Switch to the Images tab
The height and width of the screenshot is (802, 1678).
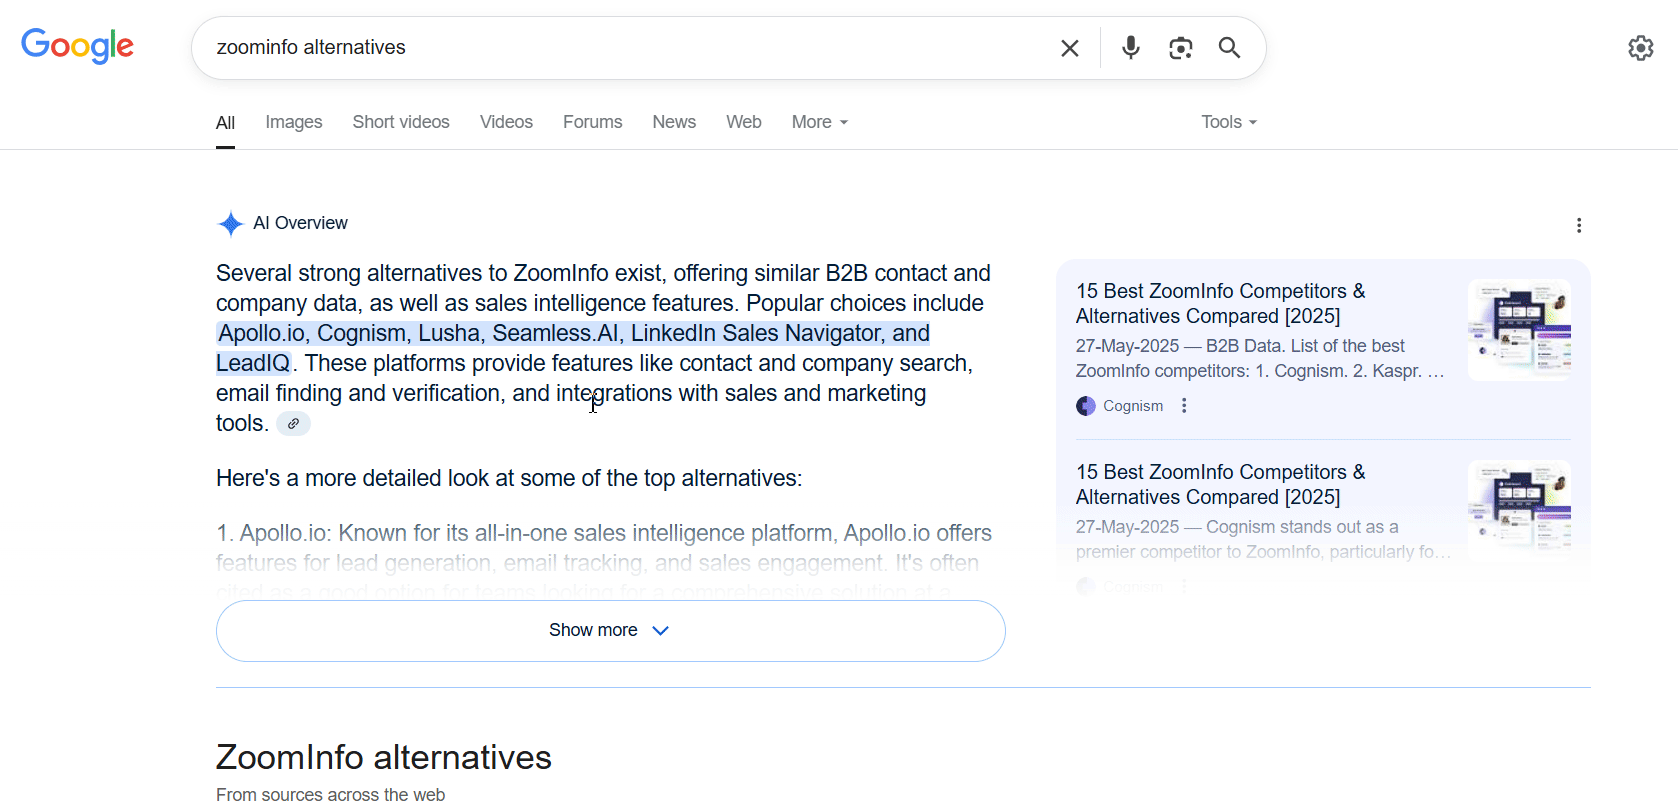click(294, 122)
